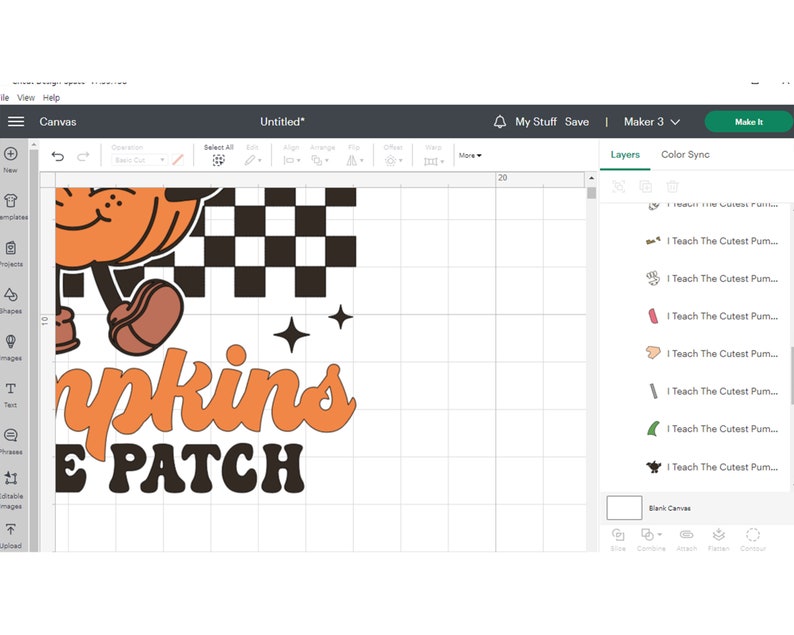Open the Phrases panel

point(11,442)
